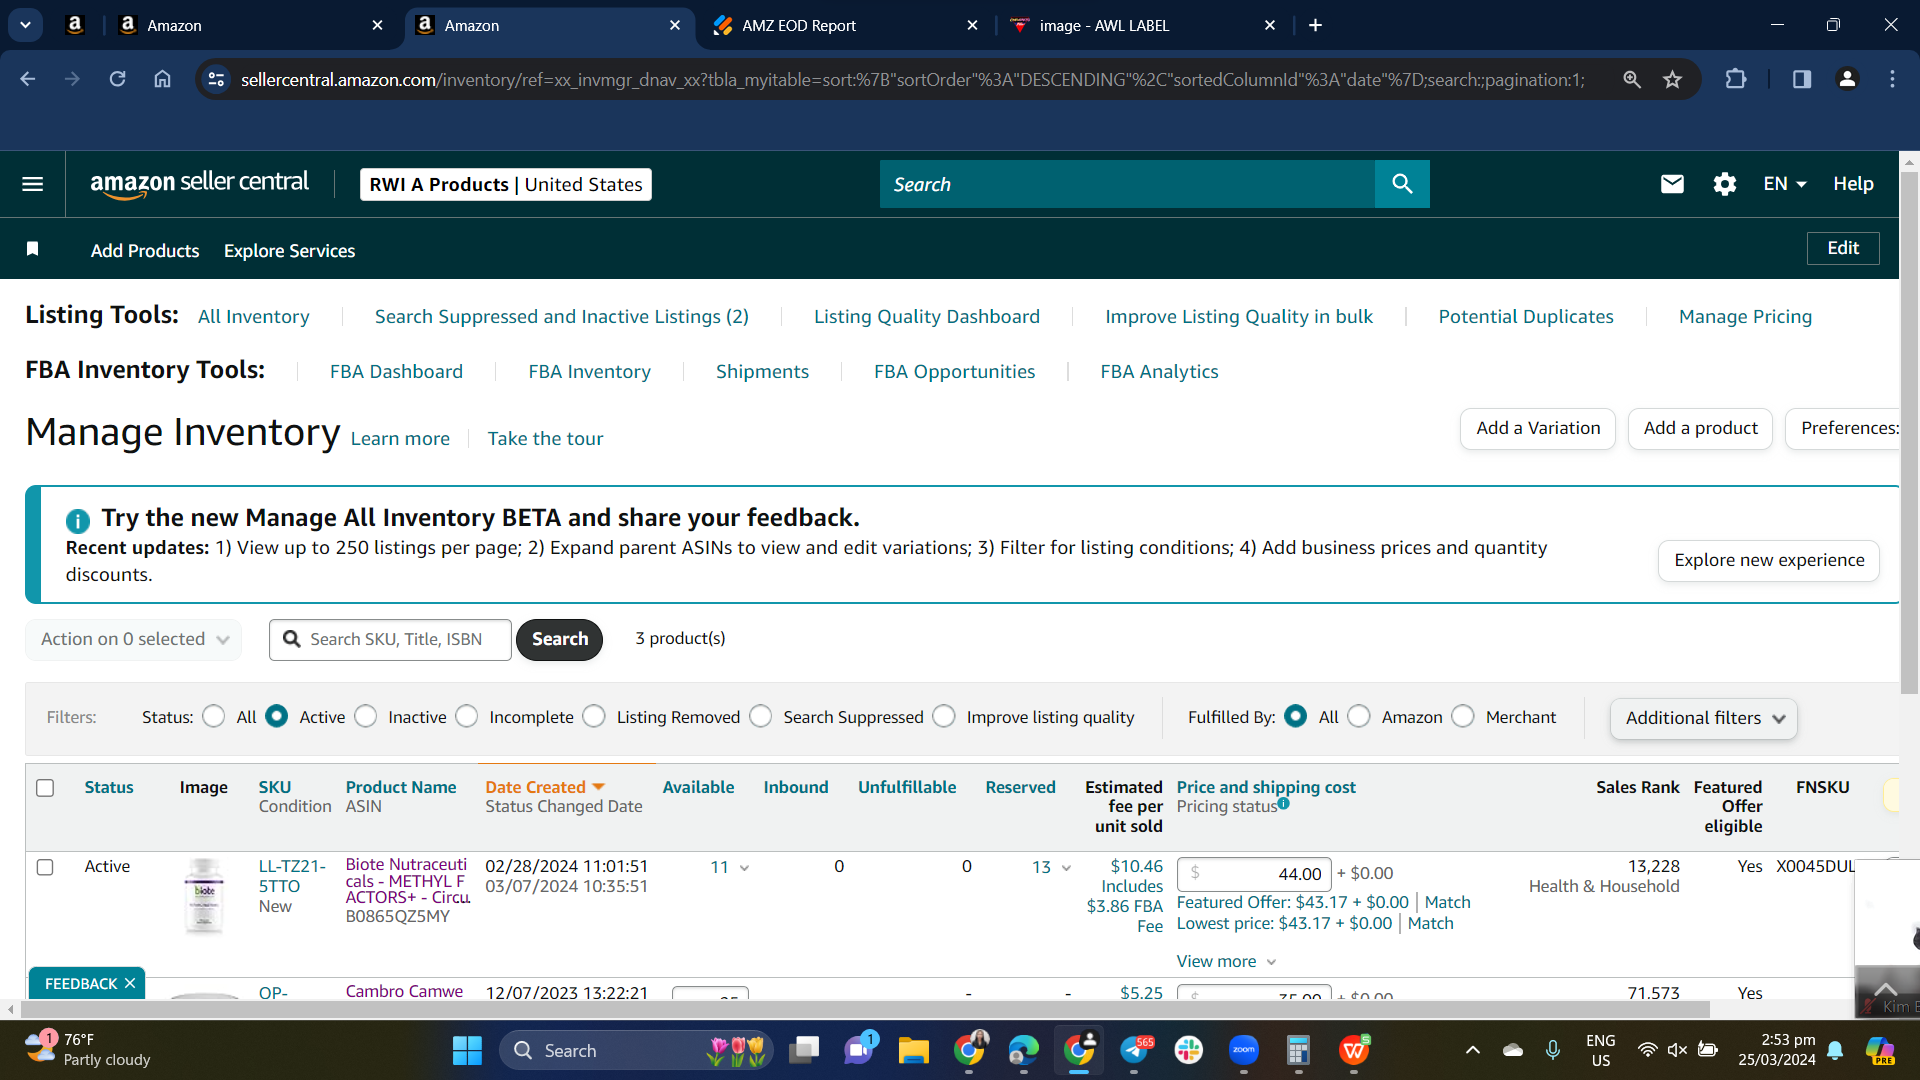Click the page zoom magnifier in the address bar
The width and height of the screenshot is (1920, 1080).
pos(1632,79)
